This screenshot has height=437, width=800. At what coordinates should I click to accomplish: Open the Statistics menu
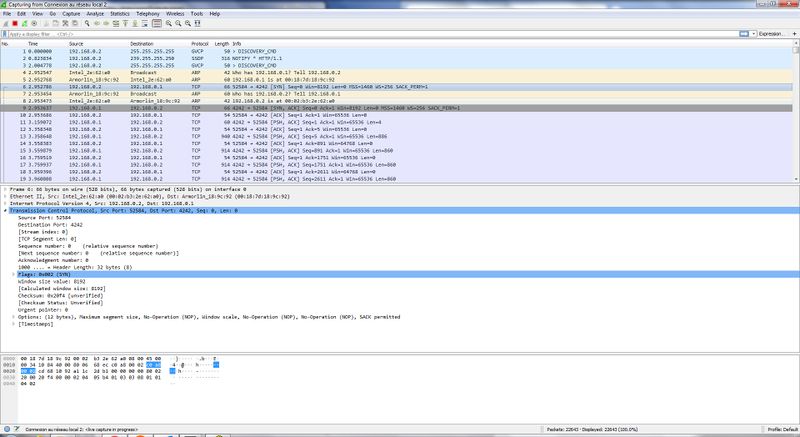(119, 14)
